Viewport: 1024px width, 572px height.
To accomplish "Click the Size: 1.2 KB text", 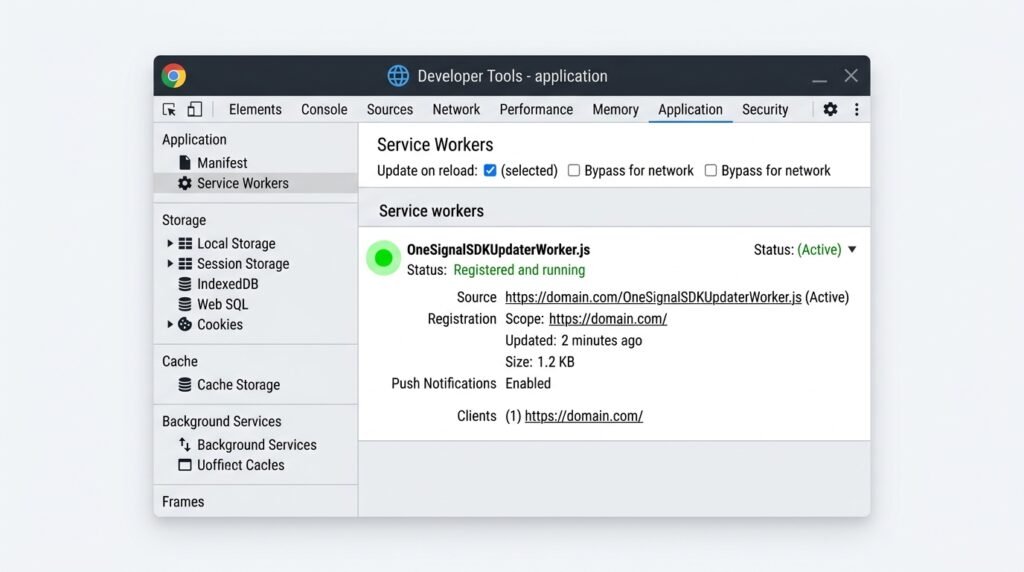I will click(x=539, y=362).
